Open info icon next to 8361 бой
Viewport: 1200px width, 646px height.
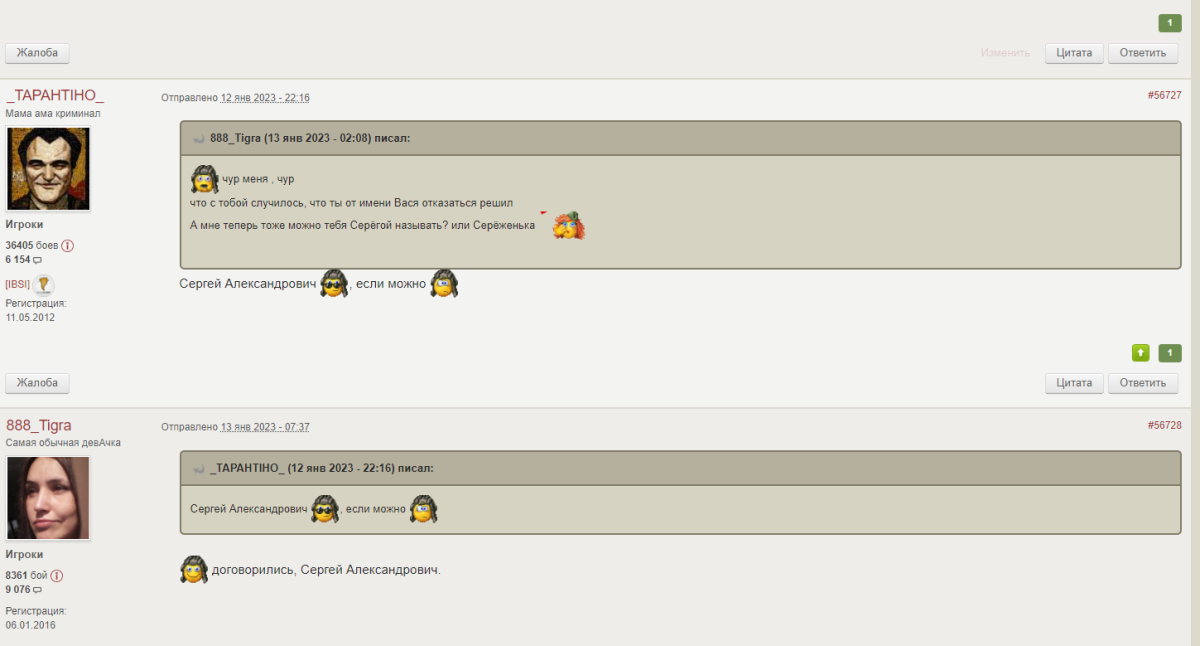57,575
